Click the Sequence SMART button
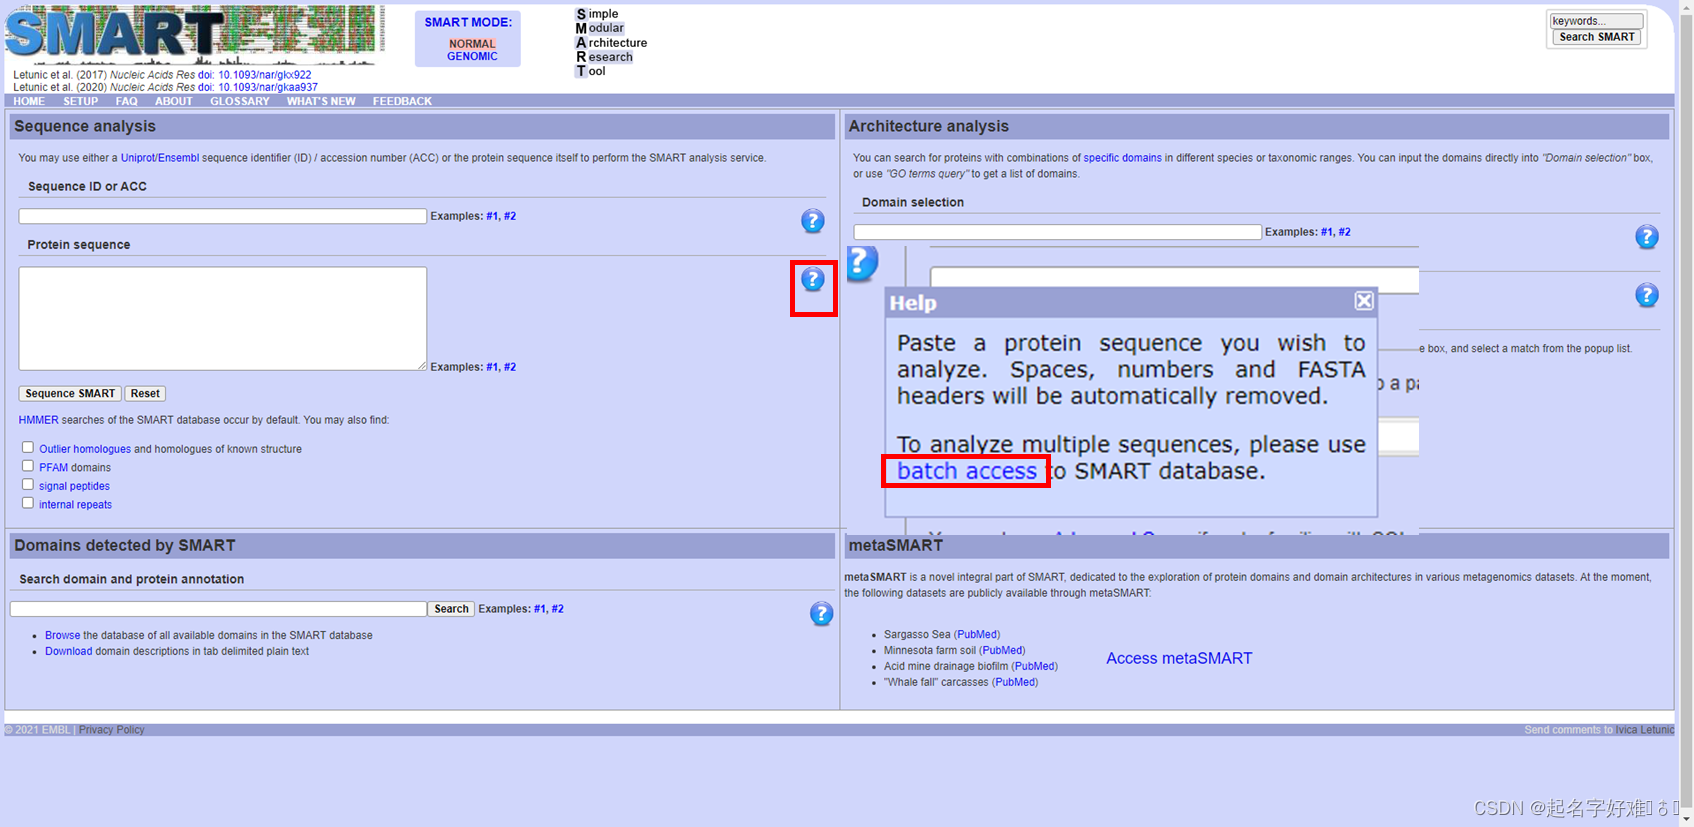 (70, 394)
